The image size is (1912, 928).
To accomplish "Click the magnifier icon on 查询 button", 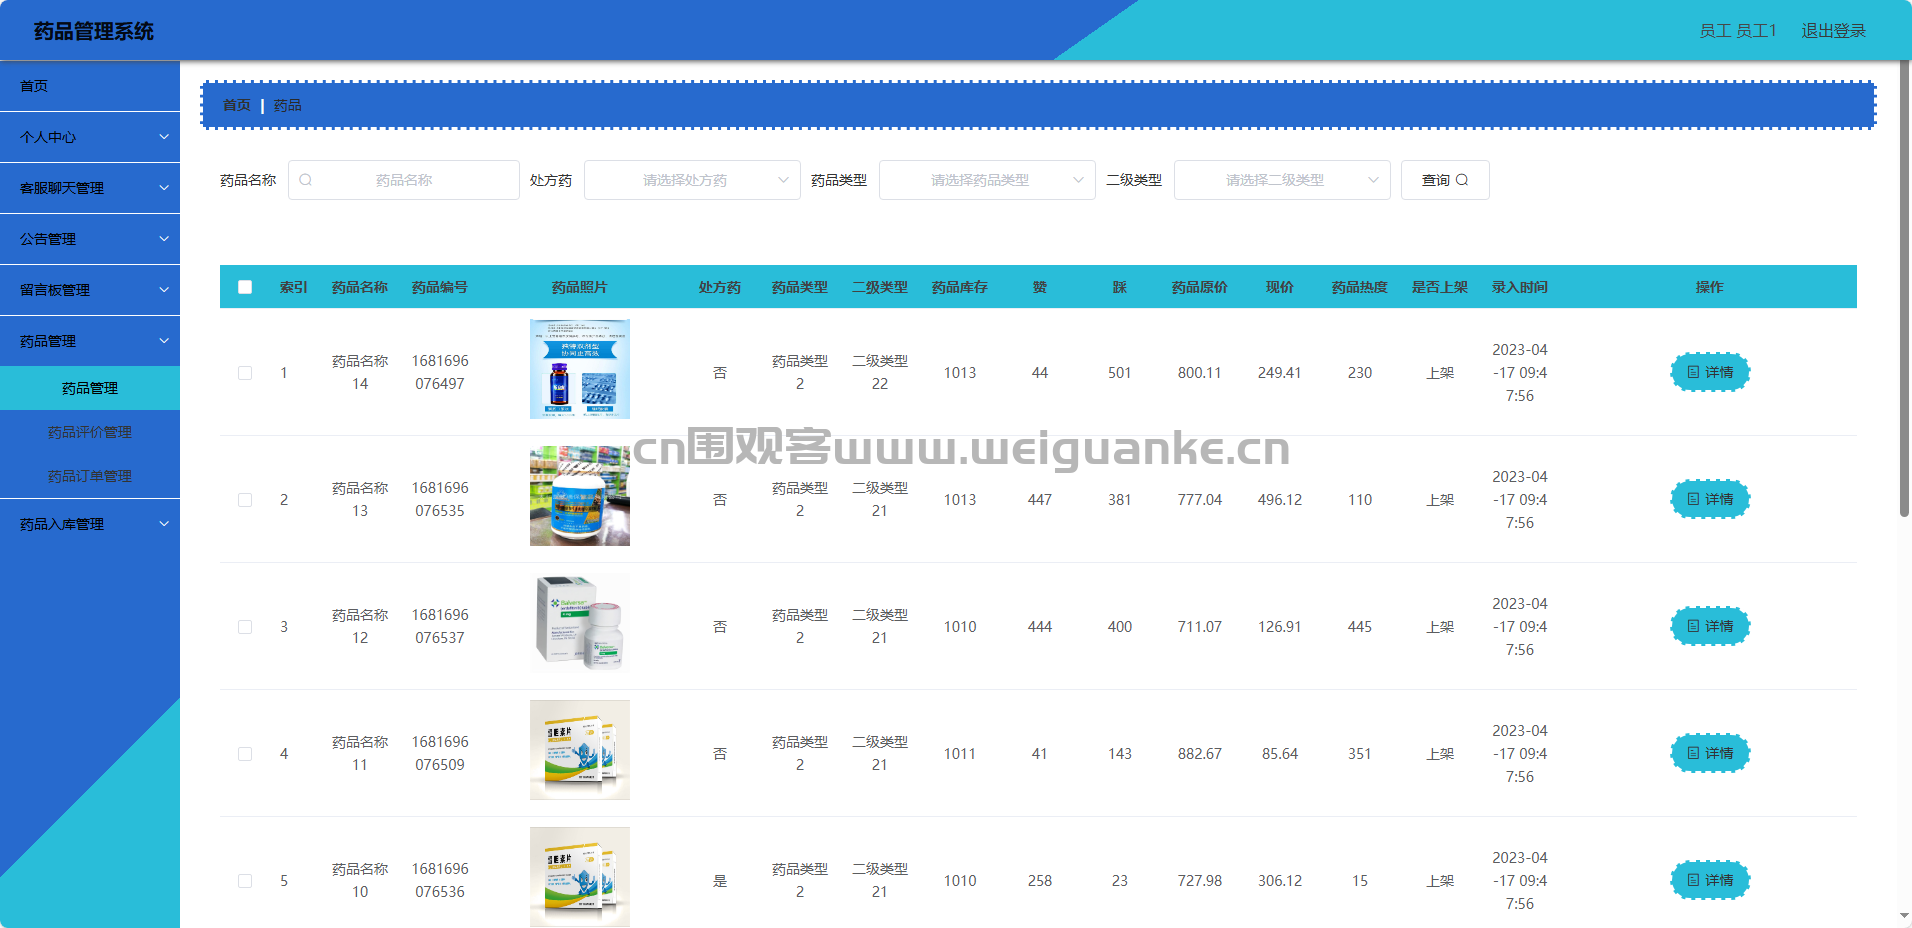I will tap(1462, 180).
